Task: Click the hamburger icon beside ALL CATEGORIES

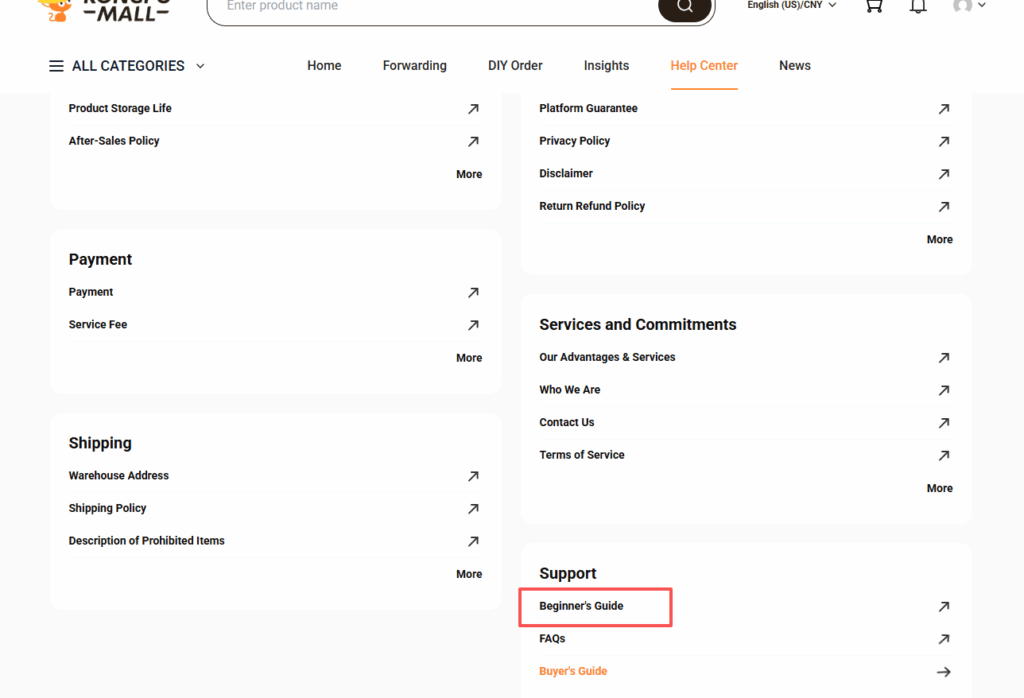Action: coord(56,66)
